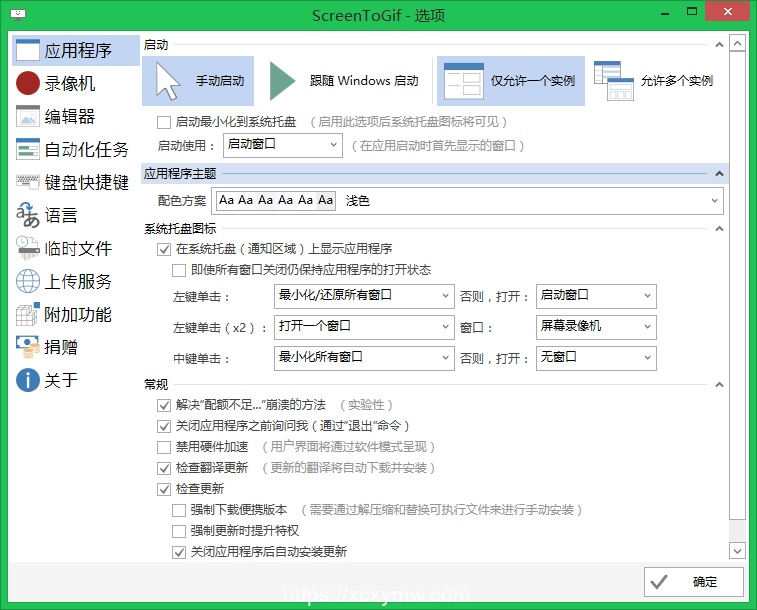
Task: Click scrollbar up arrow
Action: coord(737,43)
